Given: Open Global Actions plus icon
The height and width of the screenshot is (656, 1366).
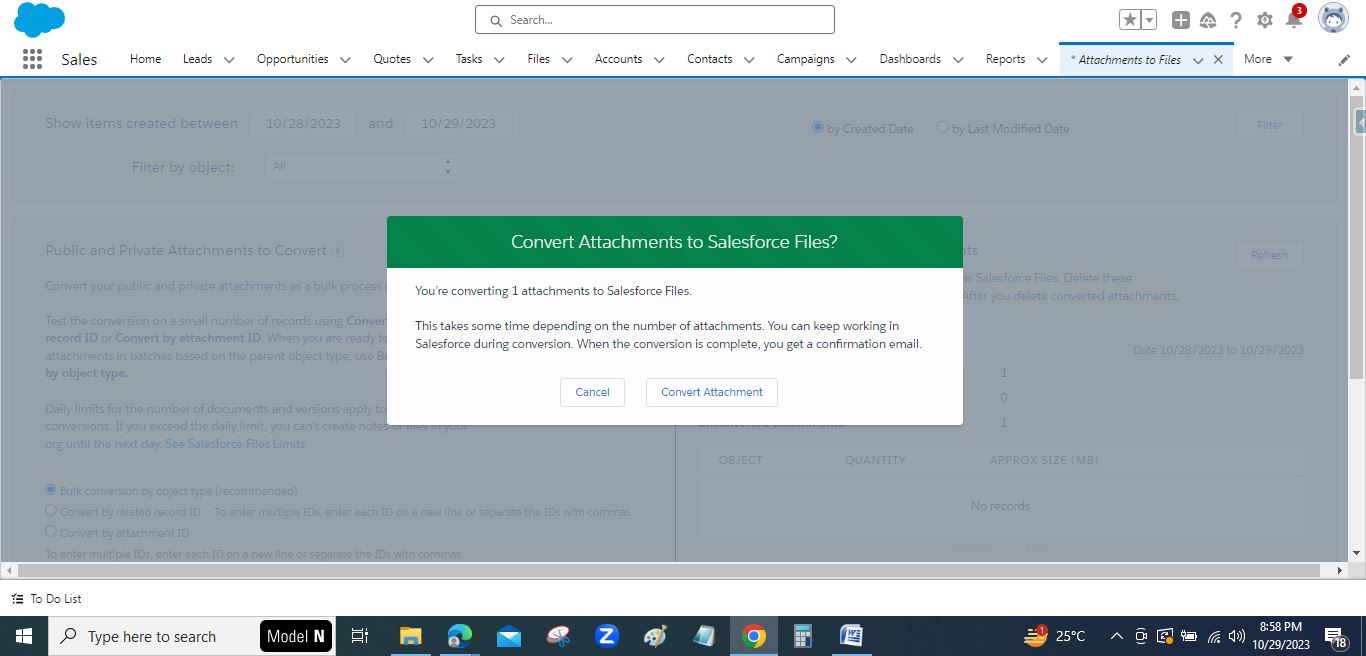Looking at the screenshot, I should (1181, 20).
